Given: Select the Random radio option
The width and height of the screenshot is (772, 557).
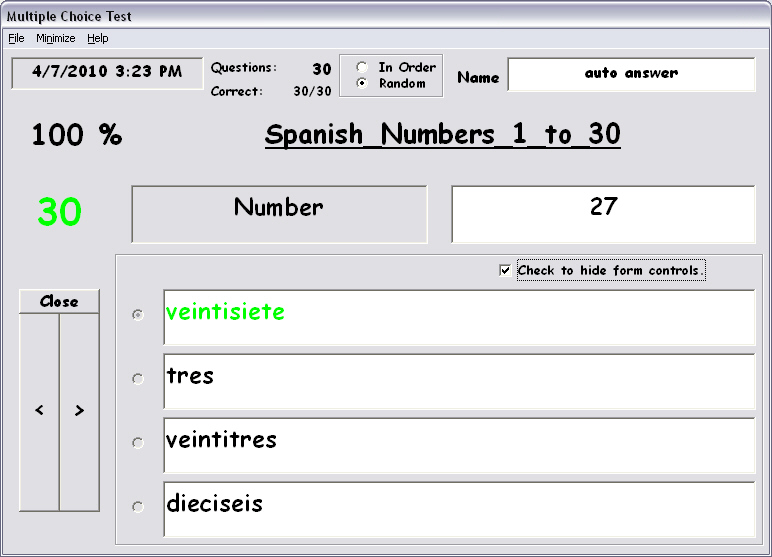Looking at the screenshot, I should tap(362, 83).
